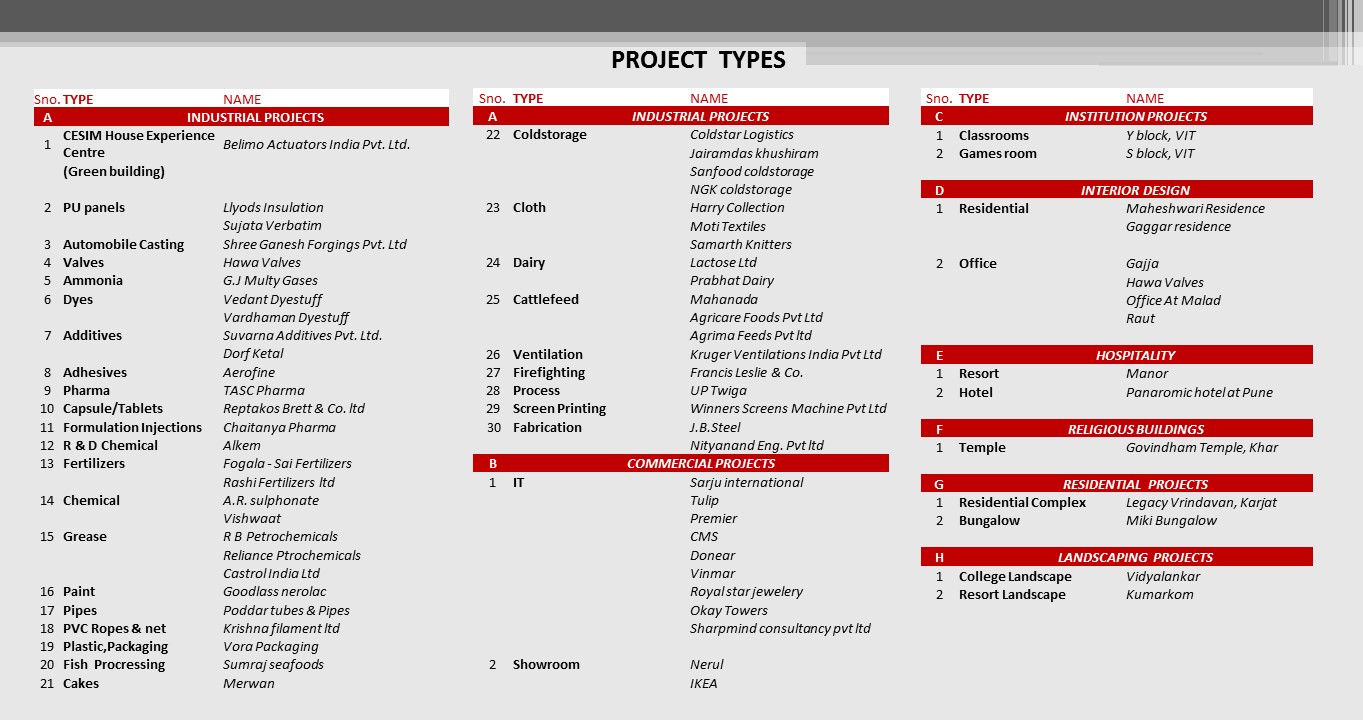Click 'Reptakos Brett & Co. ltd' name
The height and width of the screenshot is (720, 1363).
click(294, 409)
